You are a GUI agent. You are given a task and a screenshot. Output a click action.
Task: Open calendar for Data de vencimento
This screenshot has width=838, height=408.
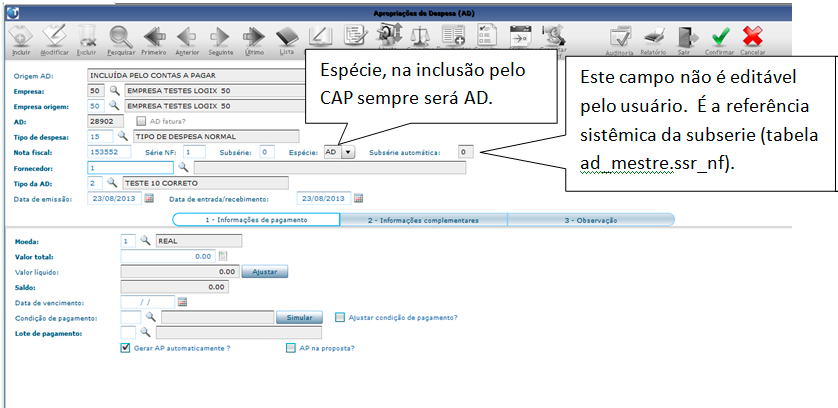pyautogui.click(x=183, y=302)
